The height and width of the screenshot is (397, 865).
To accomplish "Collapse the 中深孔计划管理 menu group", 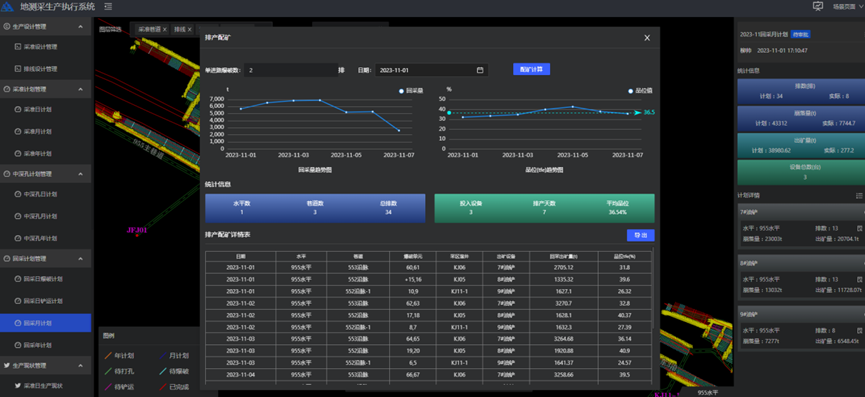I will (81, 174).
